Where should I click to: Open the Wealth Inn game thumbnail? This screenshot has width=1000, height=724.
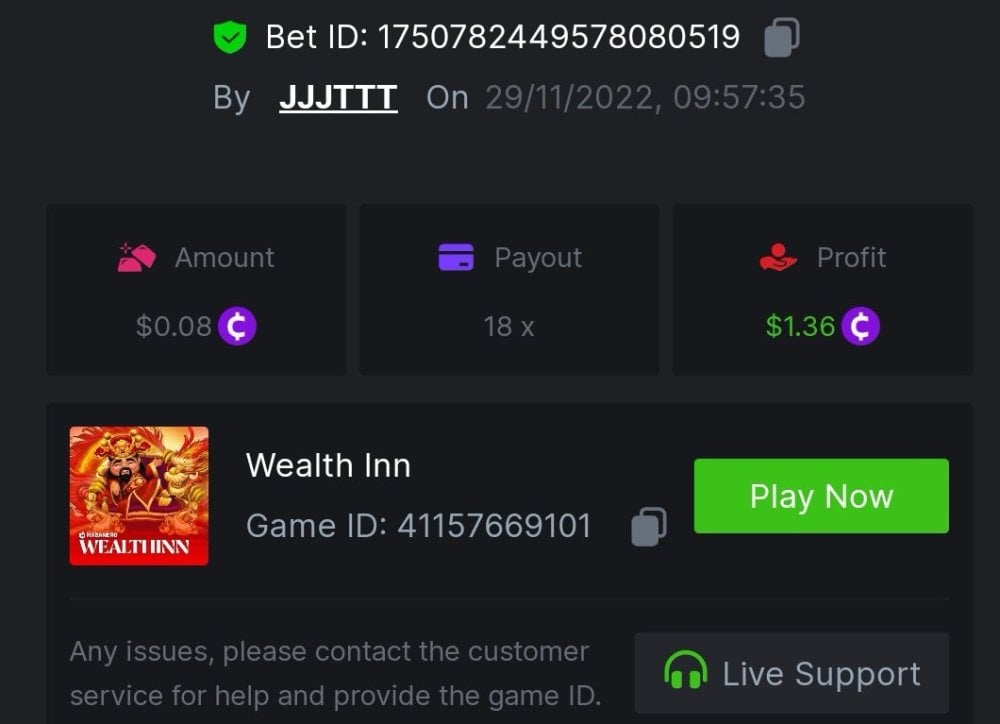tap(139, 496)
